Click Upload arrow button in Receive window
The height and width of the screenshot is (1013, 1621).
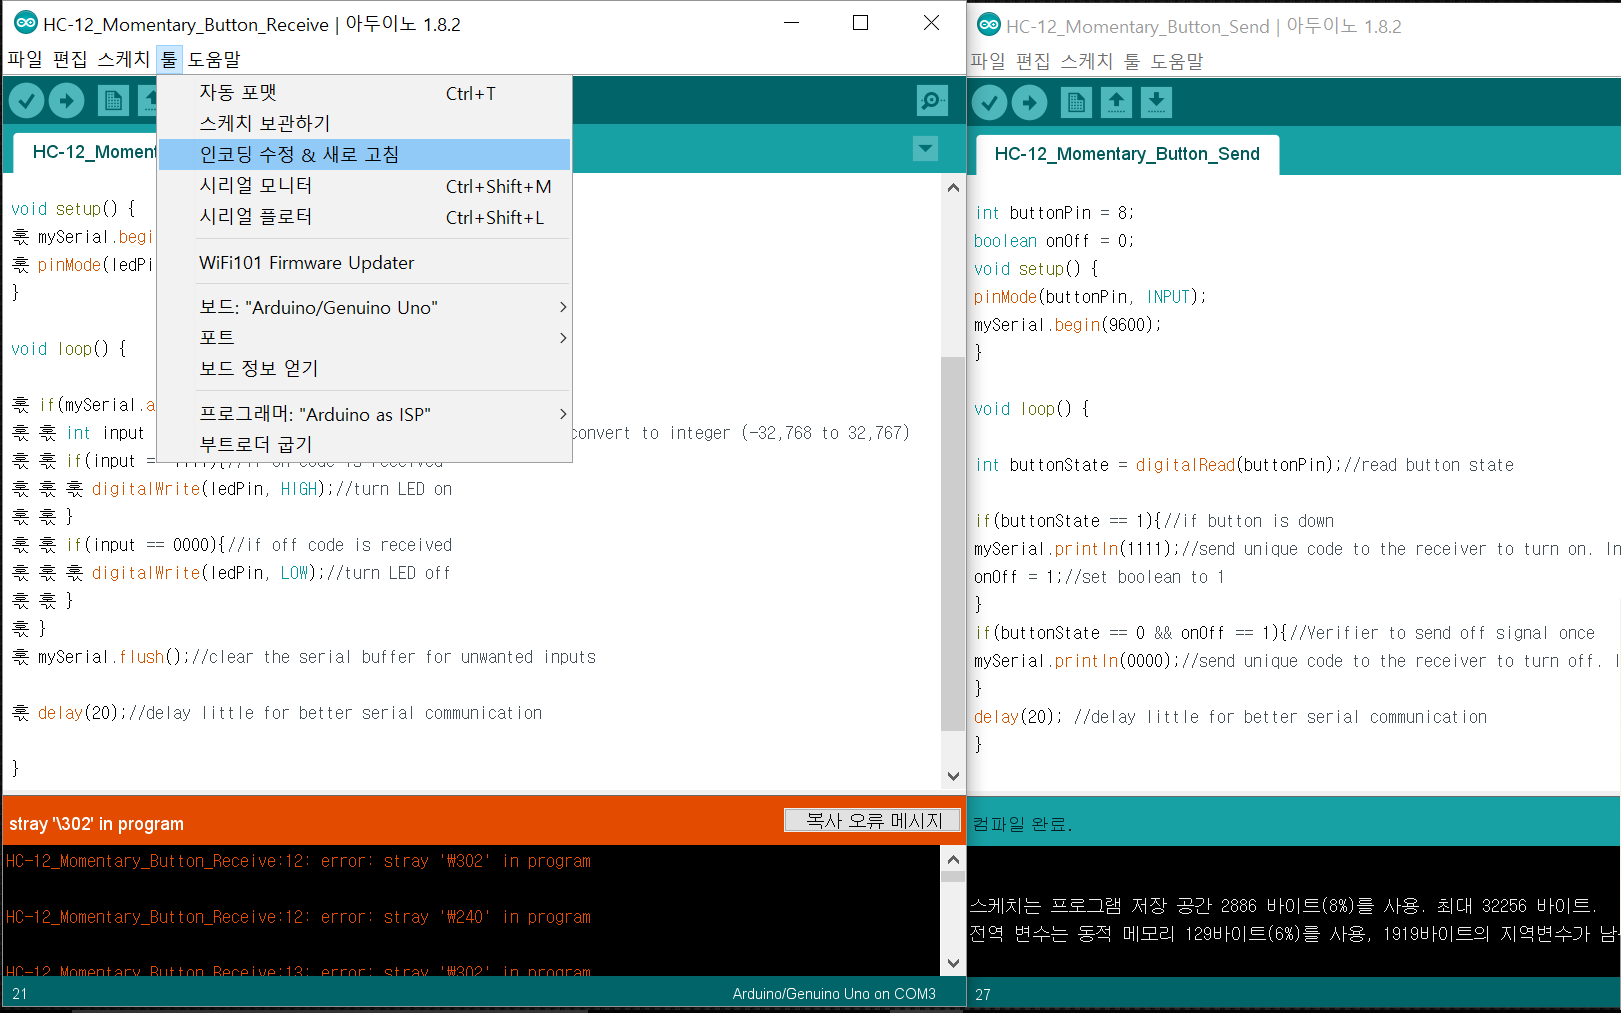pos(67,100)
